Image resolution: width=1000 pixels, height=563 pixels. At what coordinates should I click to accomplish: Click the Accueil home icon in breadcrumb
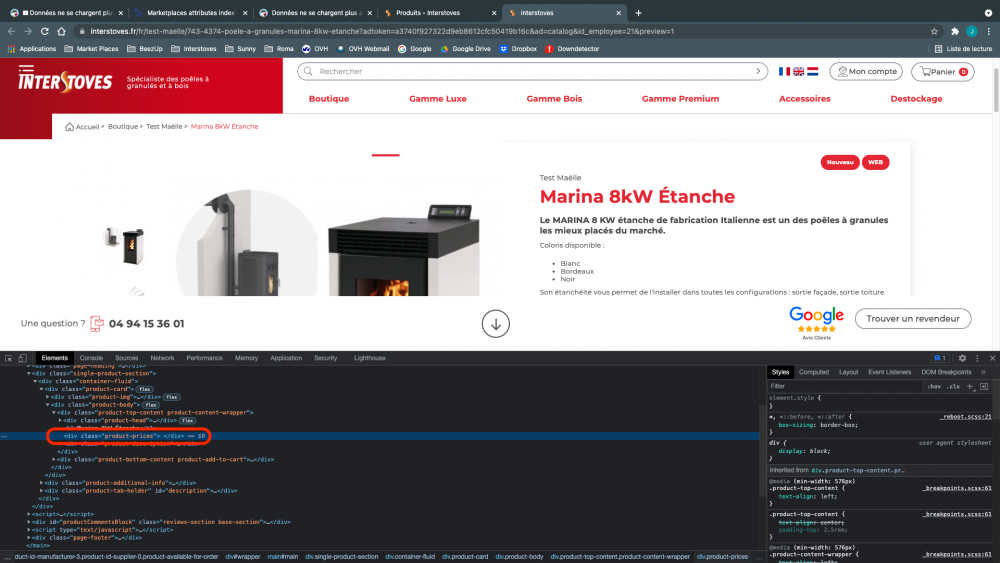click(70, 127)
